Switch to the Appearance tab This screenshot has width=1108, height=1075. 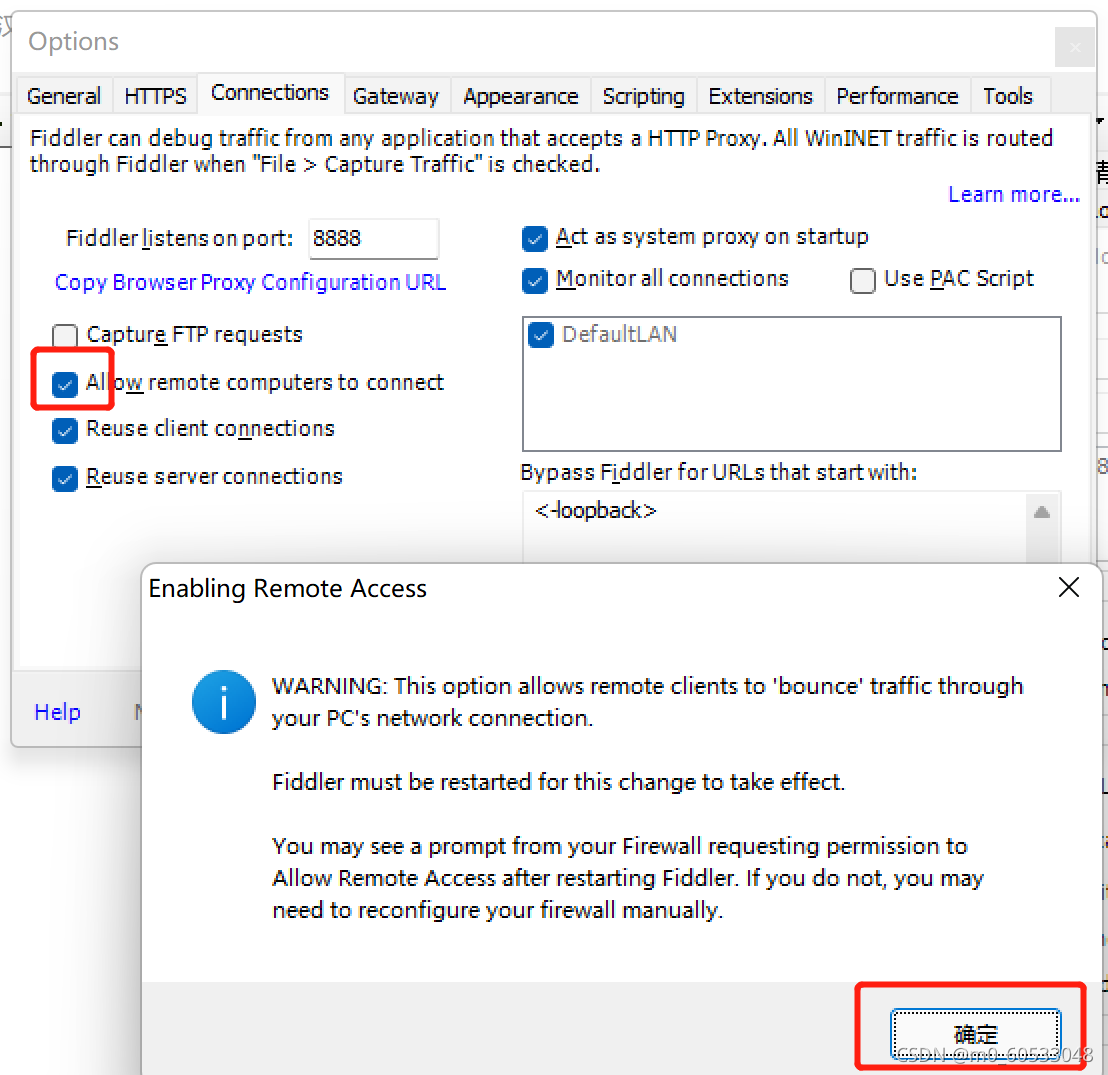pos(521,95)
